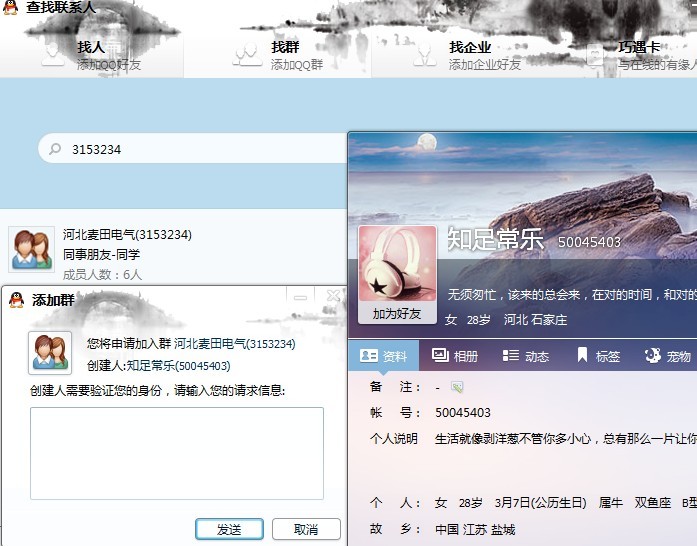The height and width of the screenshot is (546, 697).
Task: Click the 资料 card icon
Action: click(369, 356)
